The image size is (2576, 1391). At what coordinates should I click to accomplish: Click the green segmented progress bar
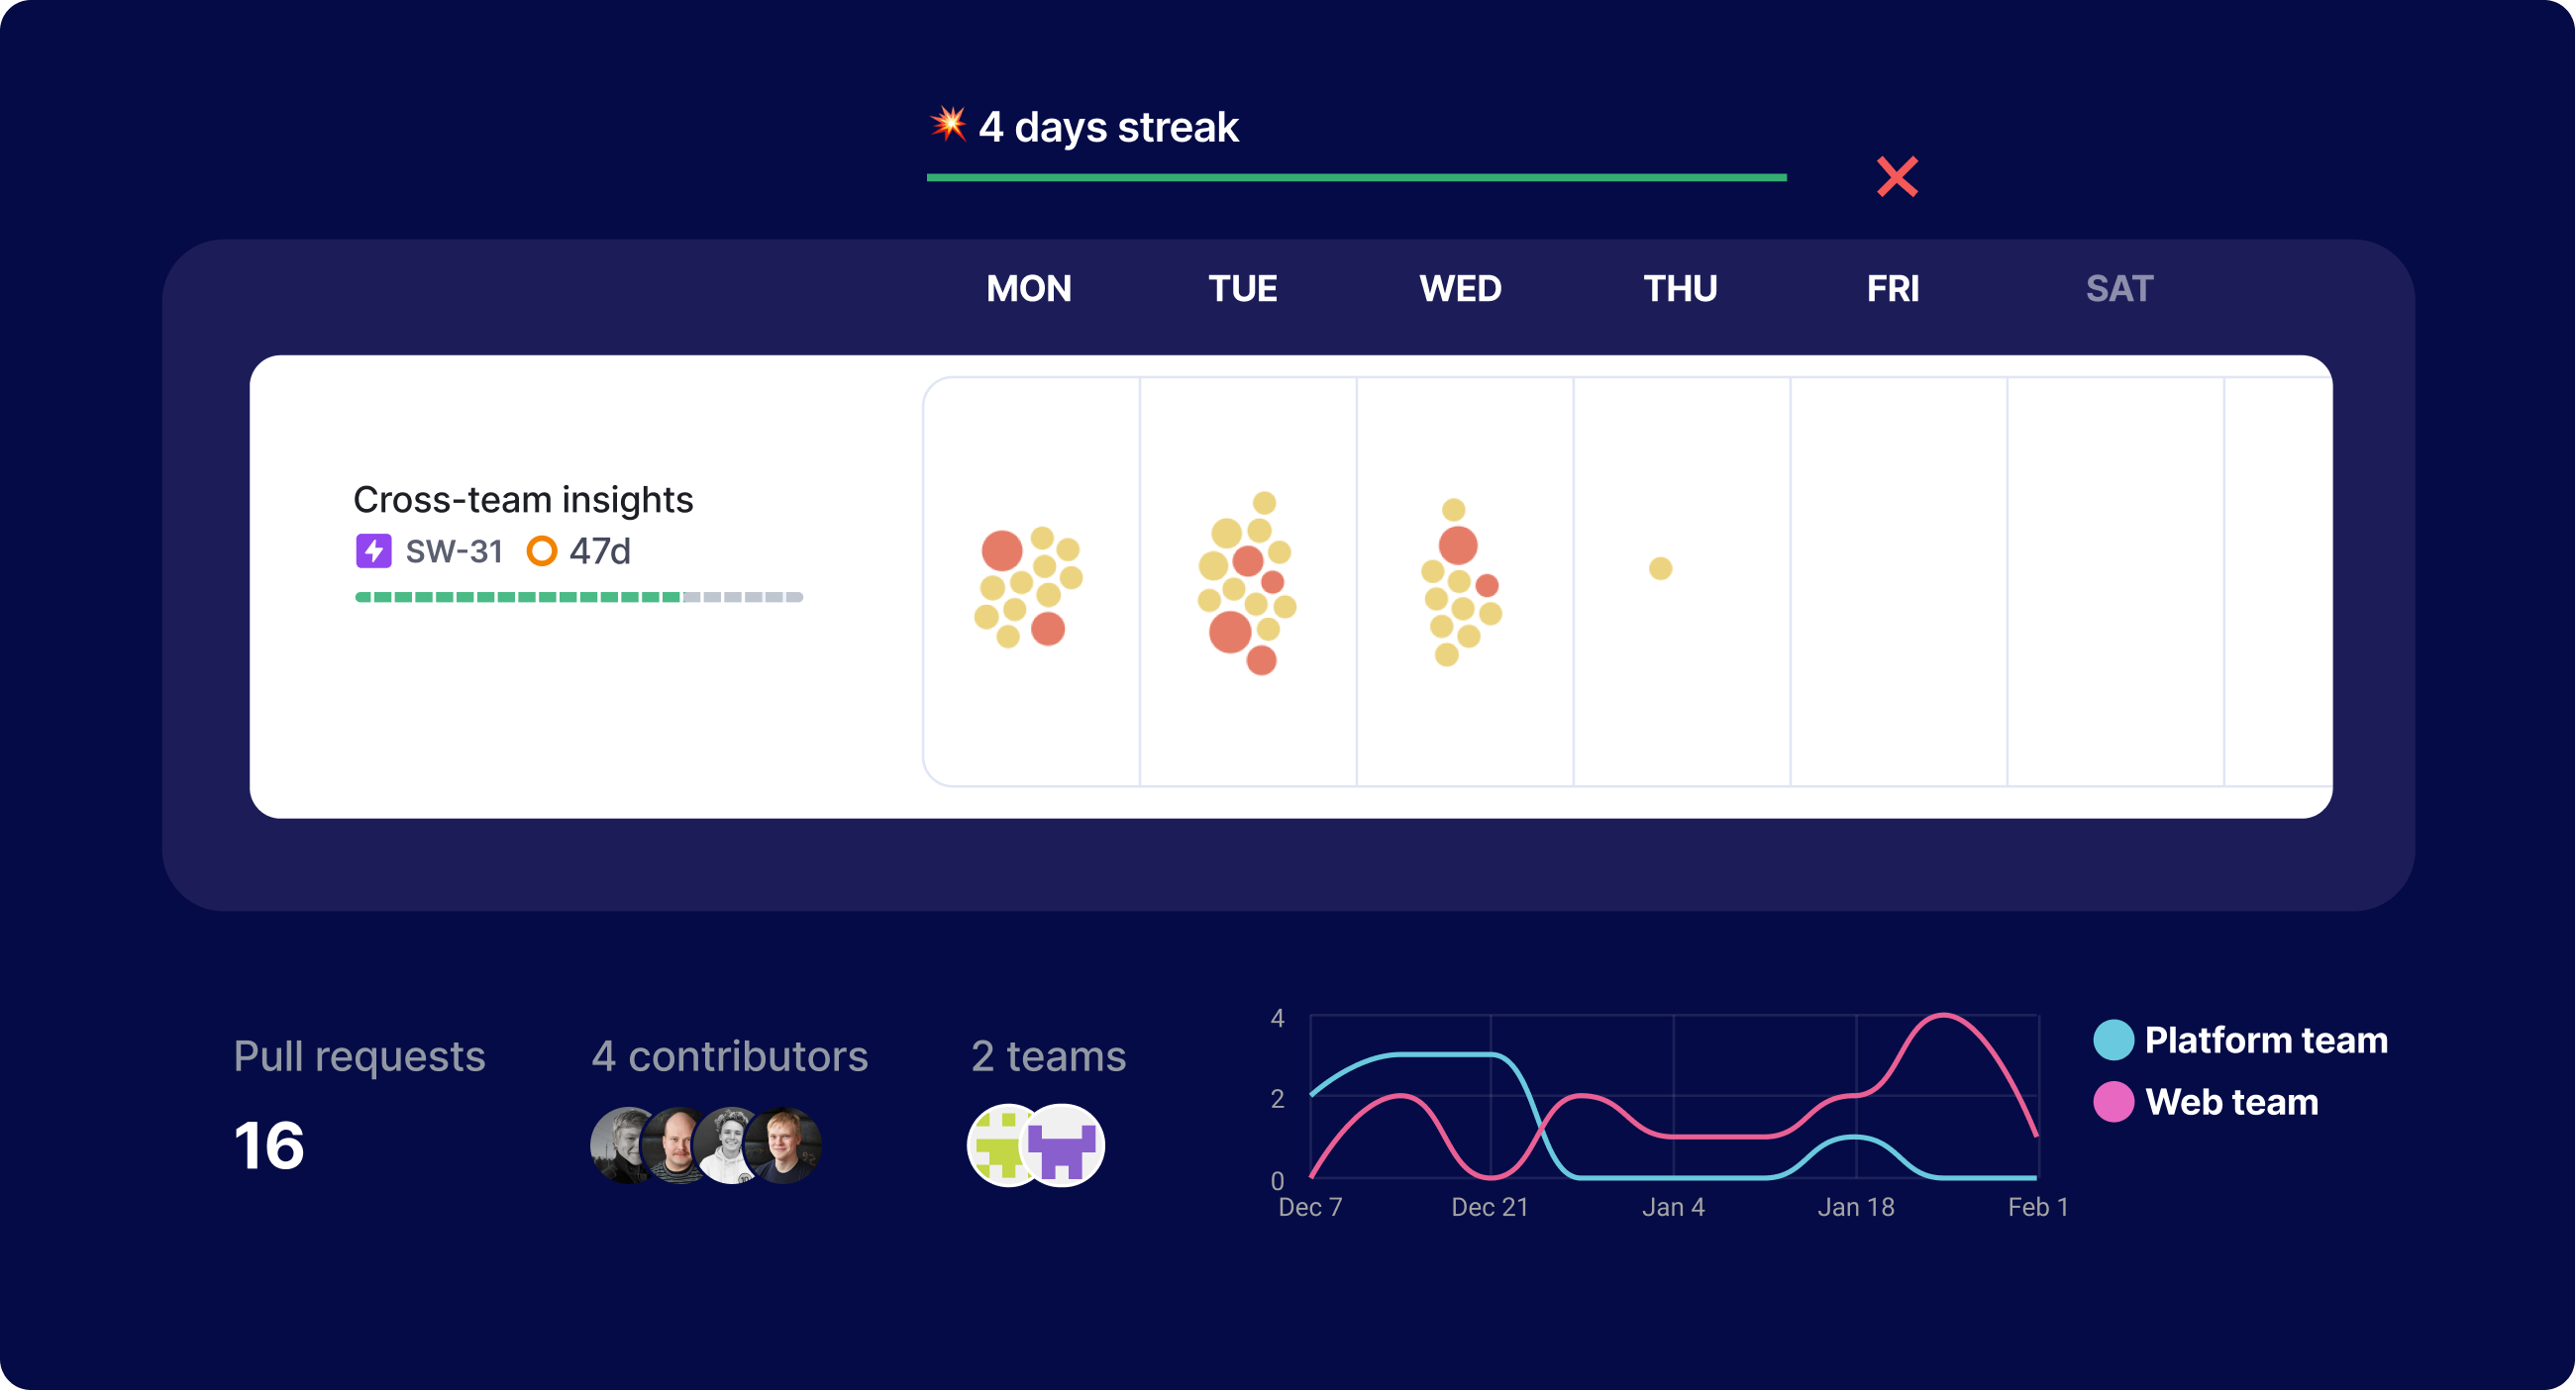click(579, 597)
